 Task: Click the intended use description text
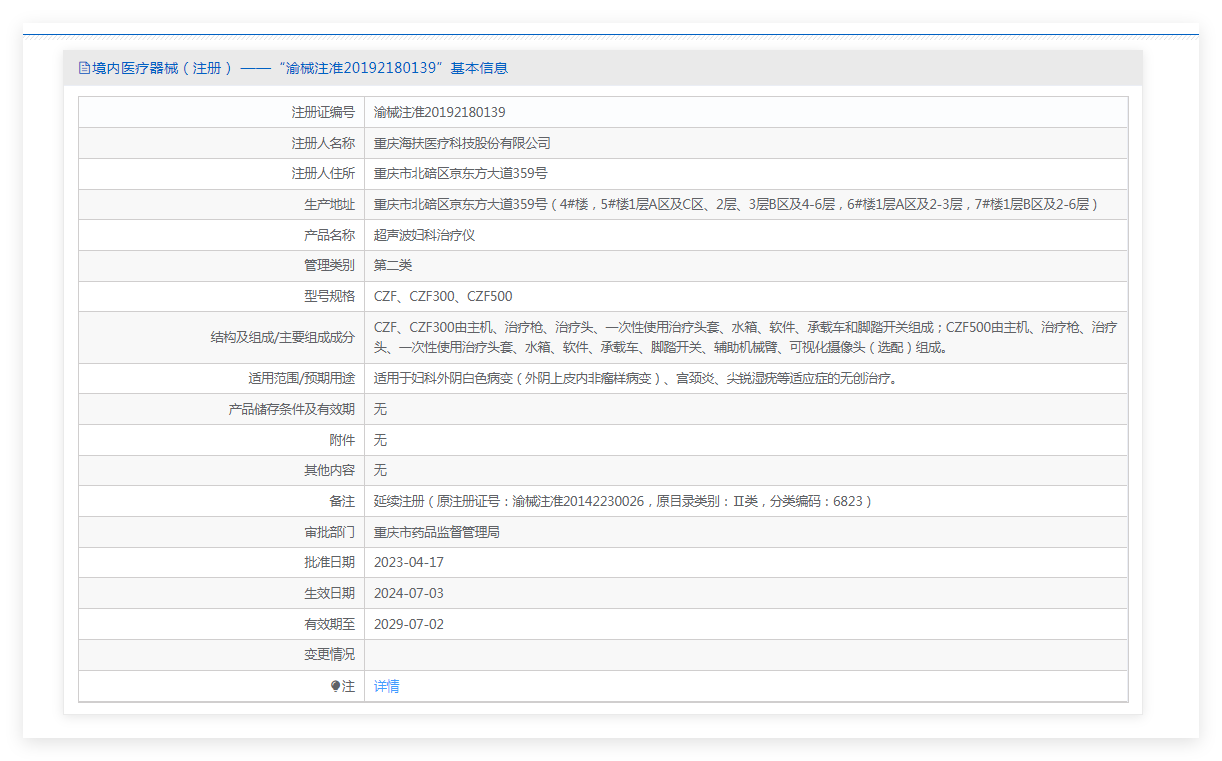tap(635, 378)
